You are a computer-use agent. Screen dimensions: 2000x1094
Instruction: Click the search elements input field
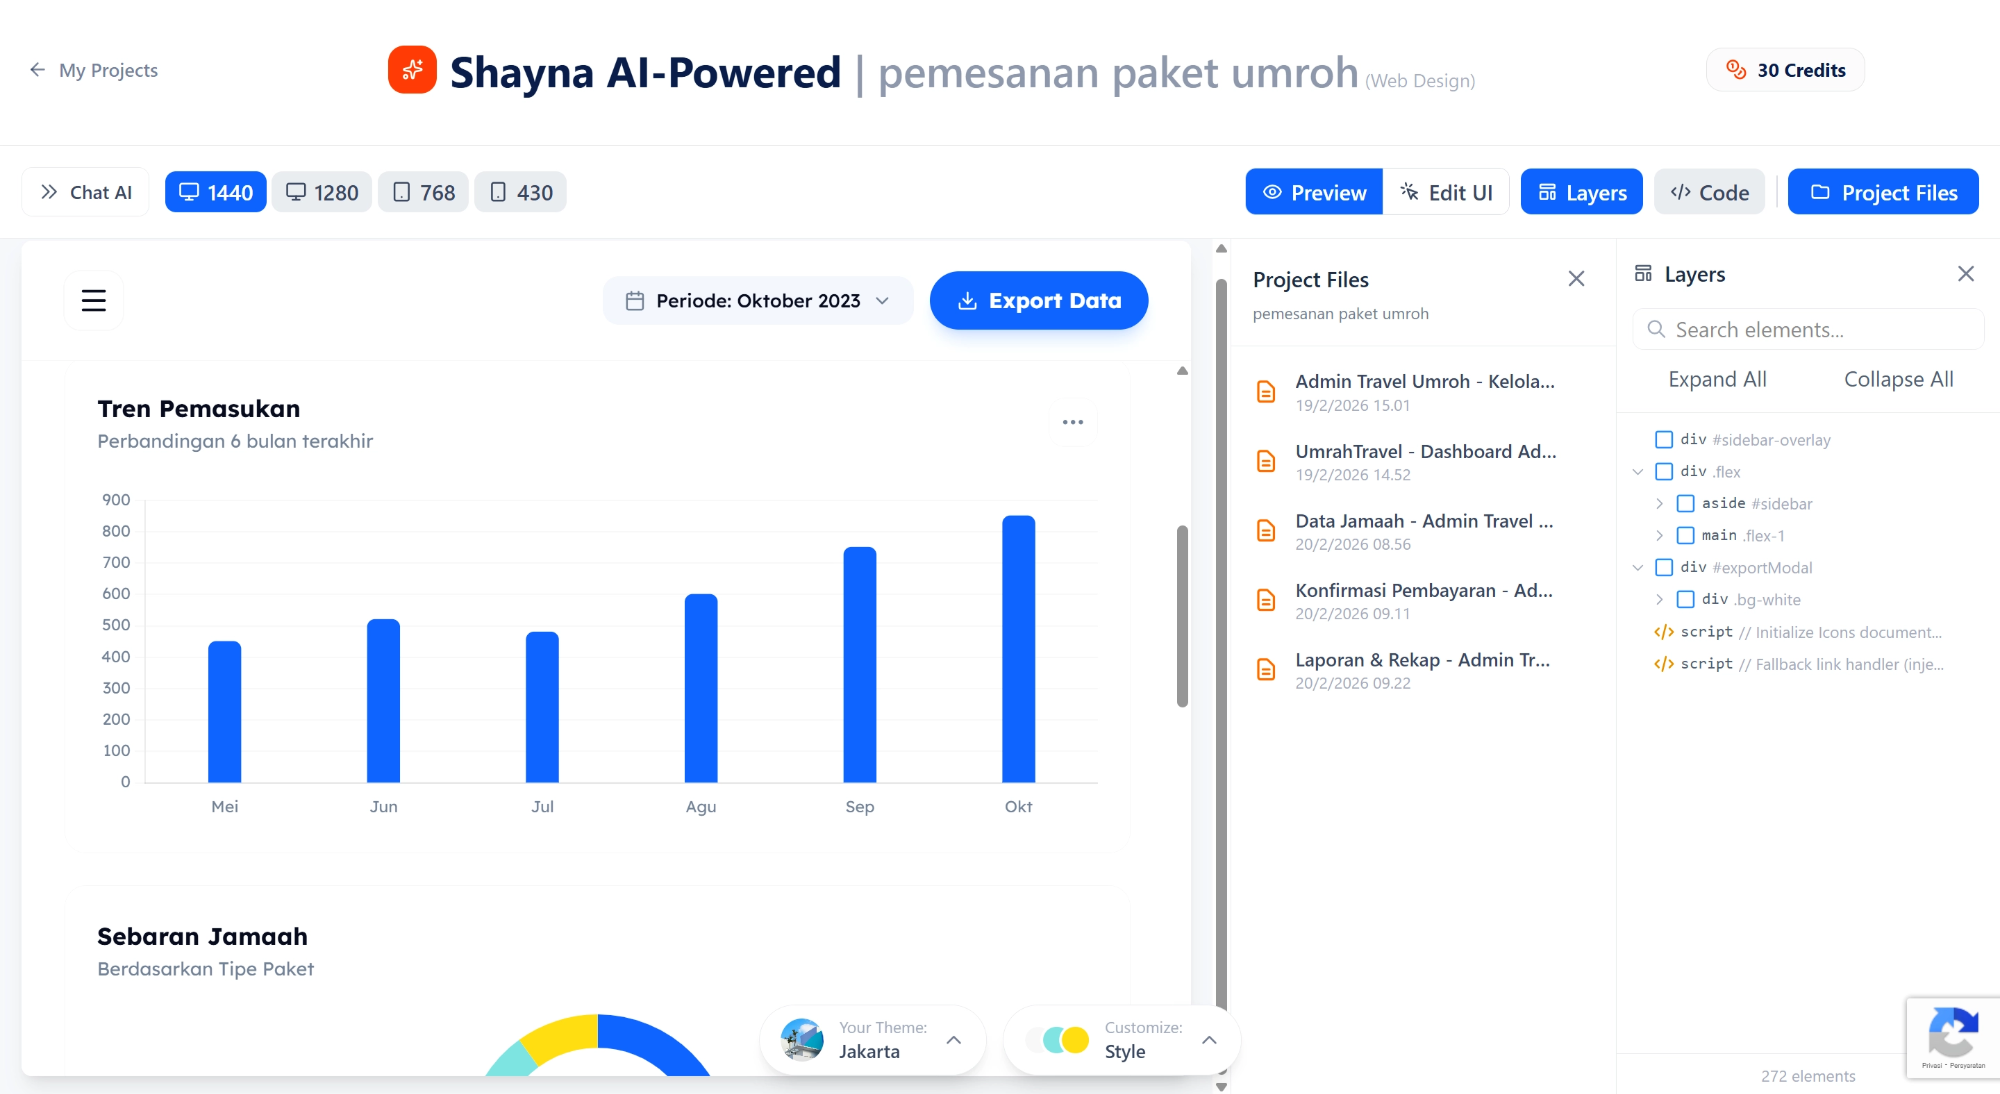tap(1807, 329)
